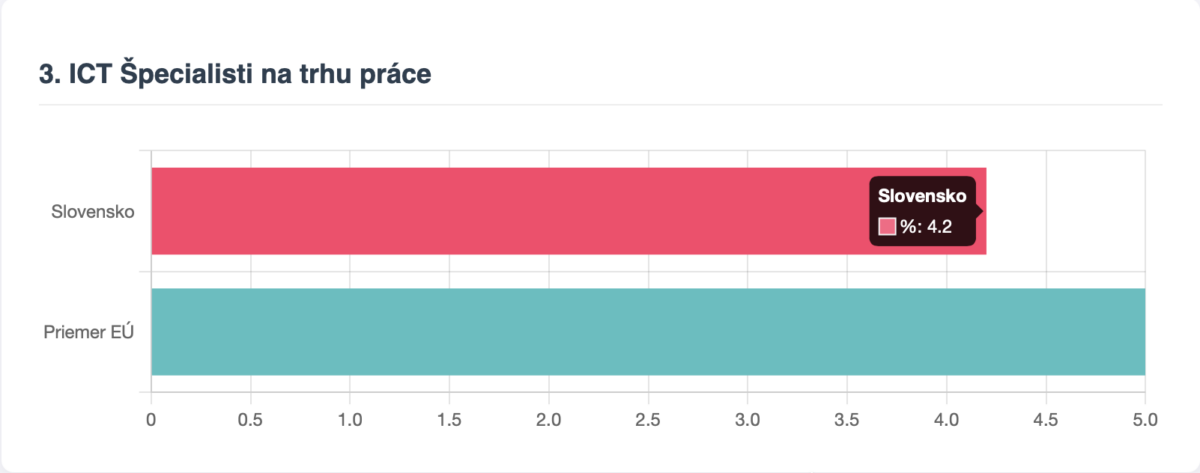Select the 2.0 x-axis tick label
Image resolution: width=1200 pixels, height=473 pixels.
coord(548,420)
